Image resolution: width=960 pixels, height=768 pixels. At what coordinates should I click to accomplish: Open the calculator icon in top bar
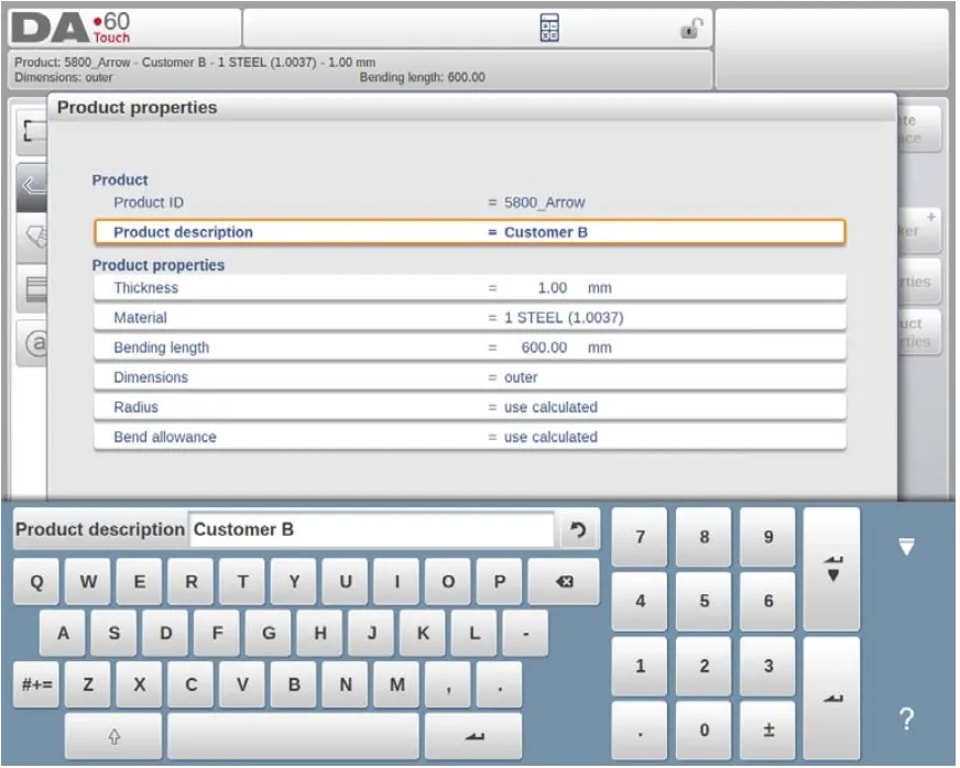click(550, 28)
